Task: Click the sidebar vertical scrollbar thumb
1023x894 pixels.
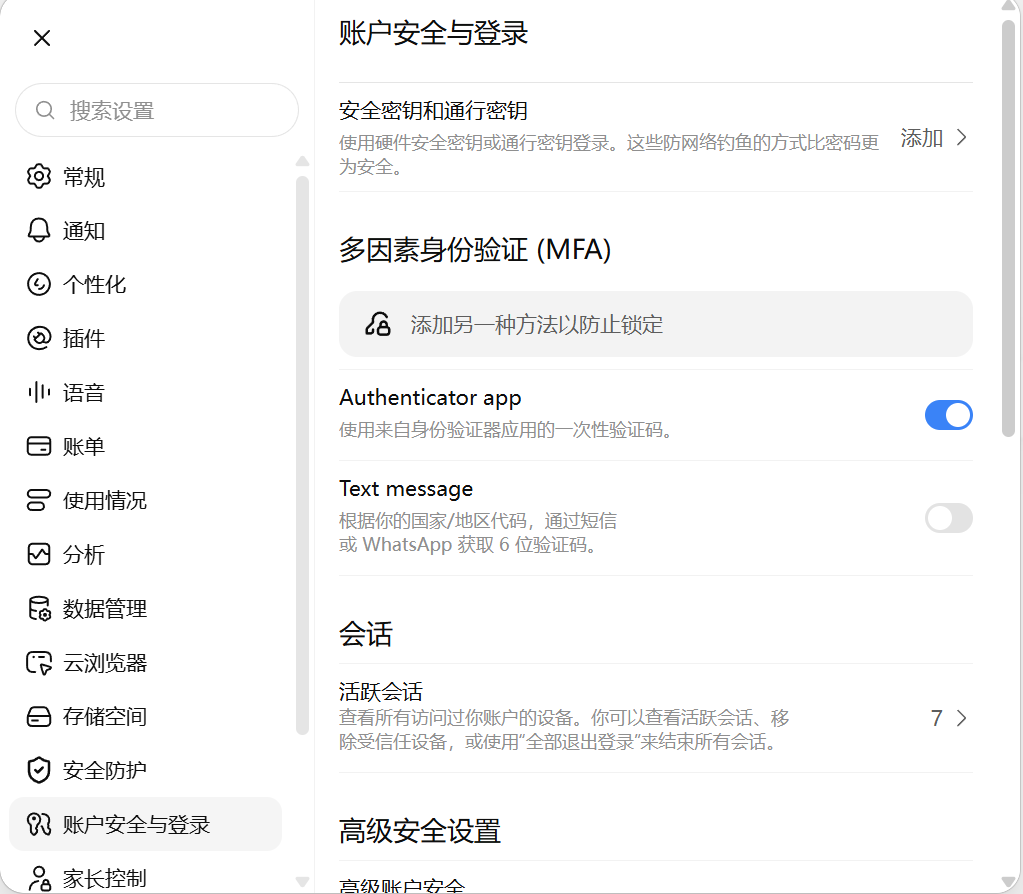Action: point(302,455)
